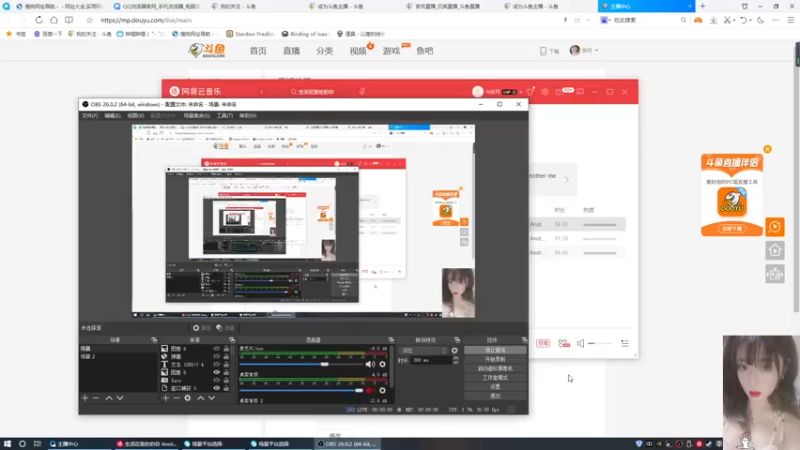Unmute the red-muted desktop audio in mixer
800x450 pixels.
tap(370, 391)
